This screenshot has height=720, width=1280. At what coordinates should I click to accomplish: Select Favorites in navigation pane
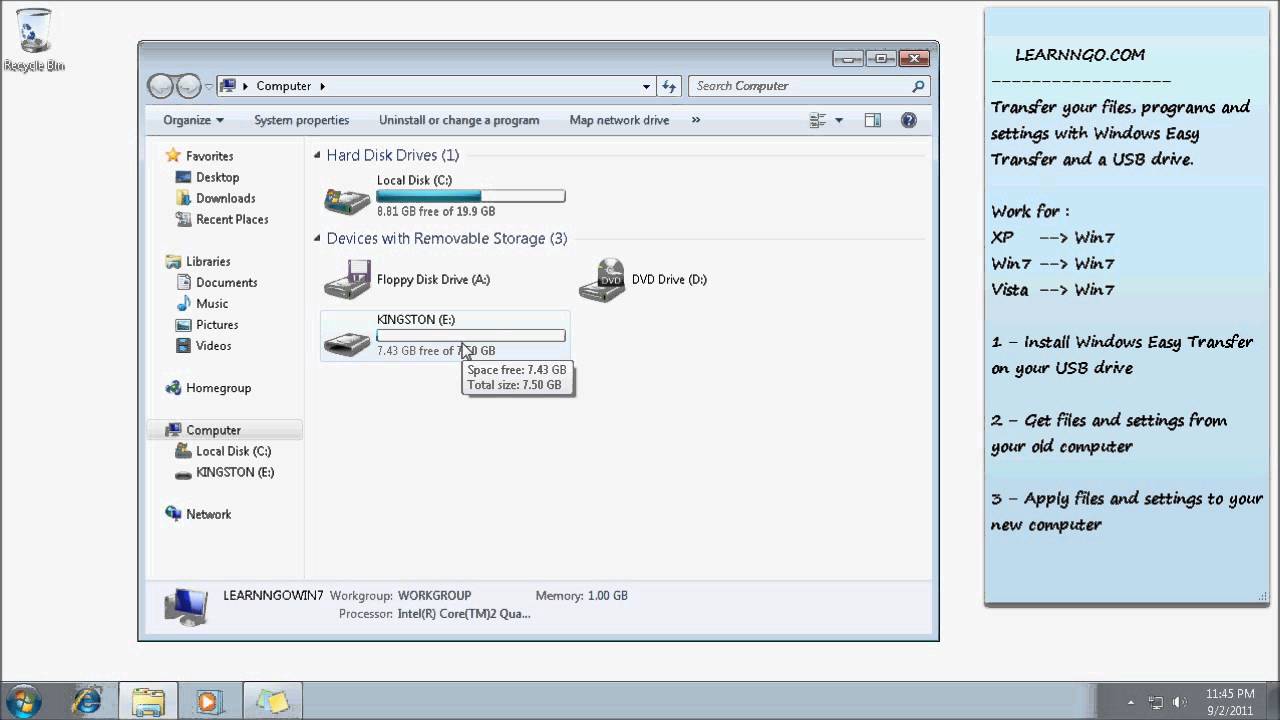point(200,156)
